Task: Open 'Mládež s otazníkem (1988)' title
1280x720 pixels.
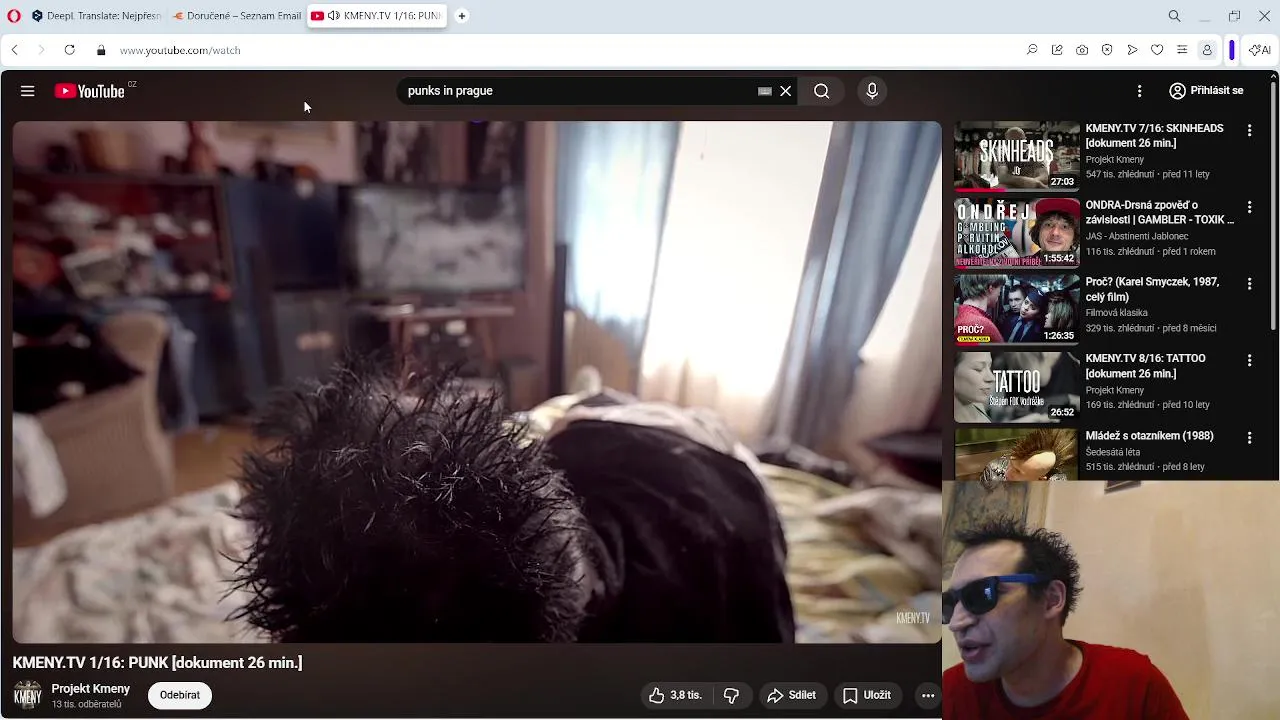Action: pyautogui.click(x=1149, y=436)
